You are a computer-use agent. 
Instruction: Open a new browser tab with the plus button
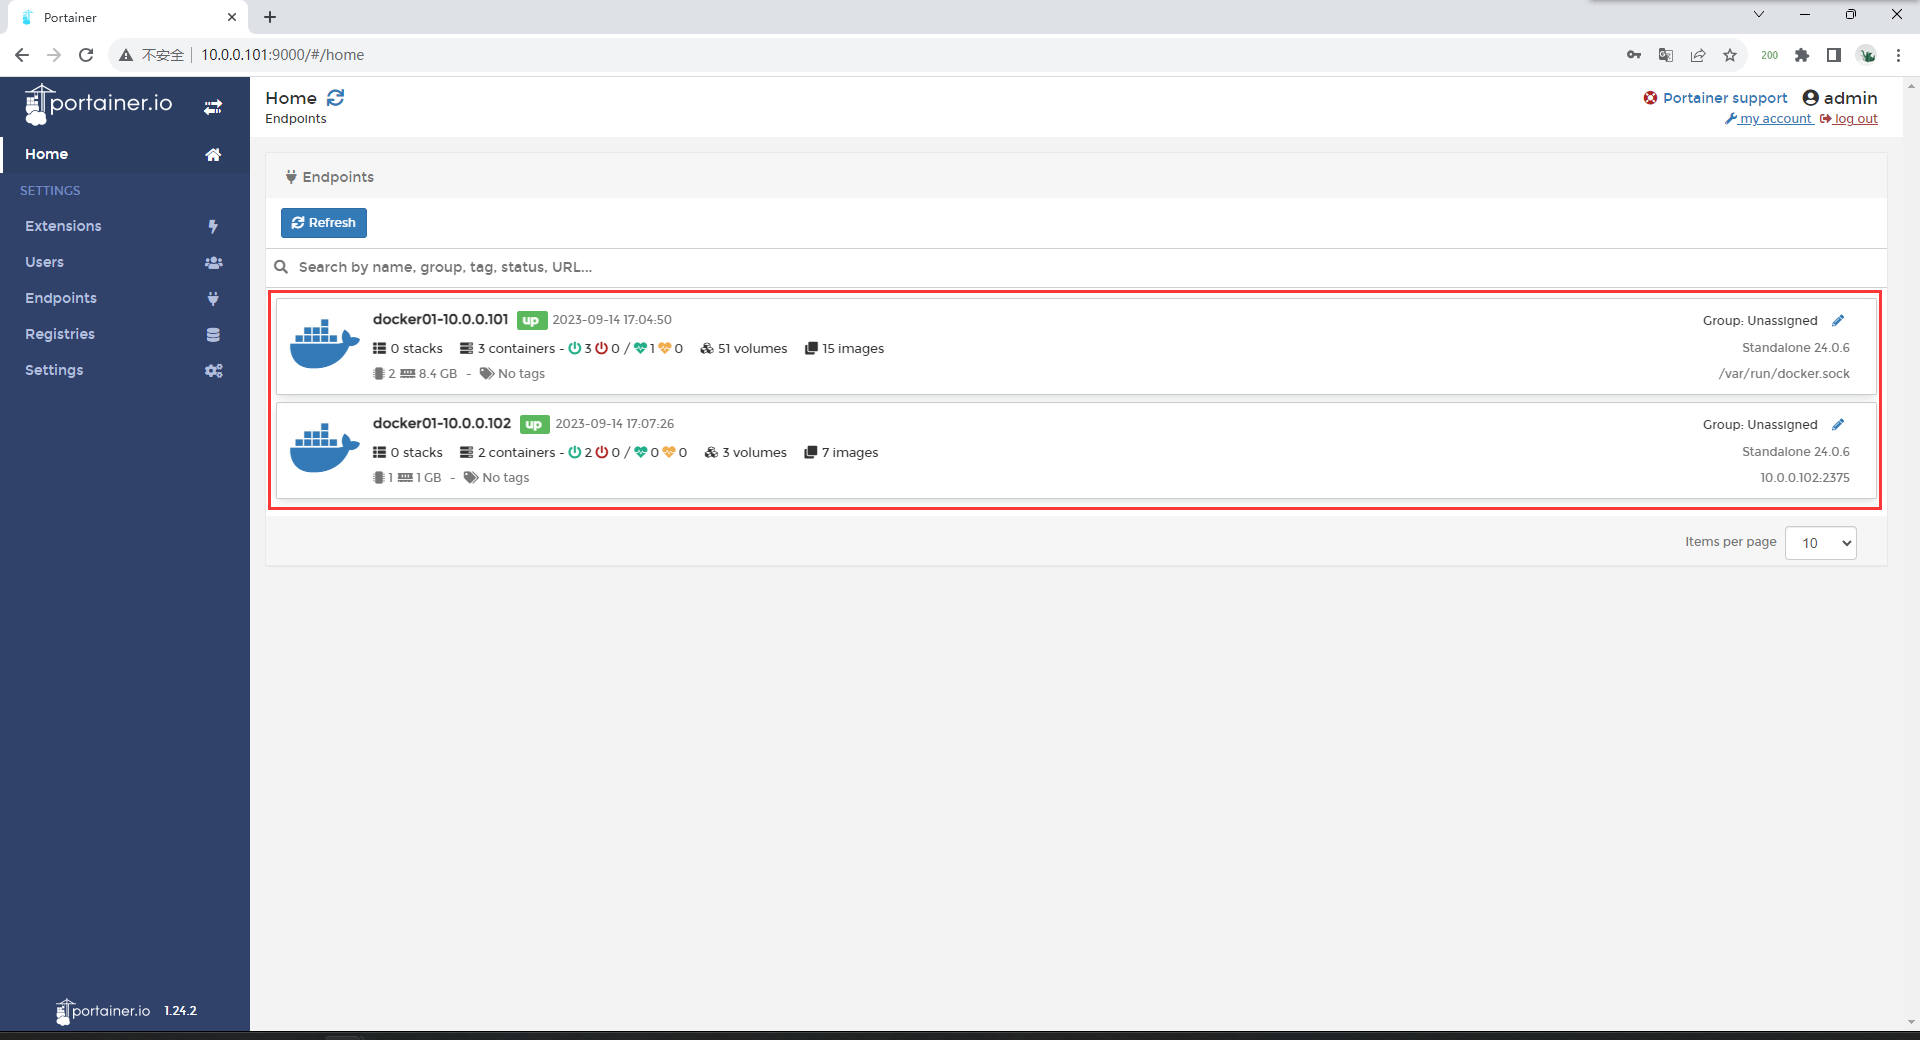[270, 17]
